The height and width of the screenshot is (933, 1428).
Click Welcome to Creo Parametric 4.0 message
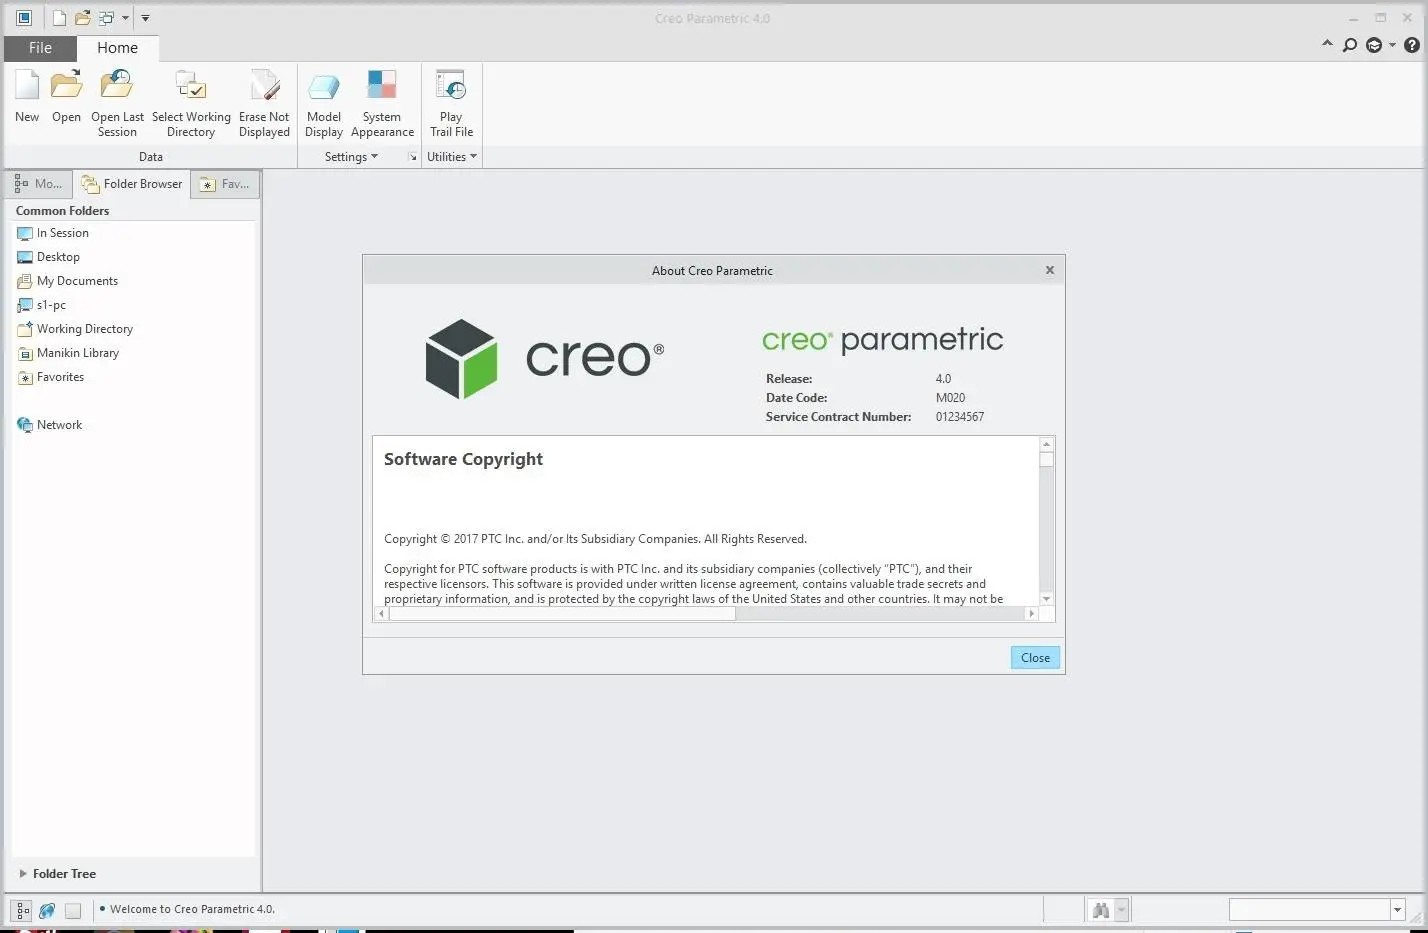click(192, 910)
